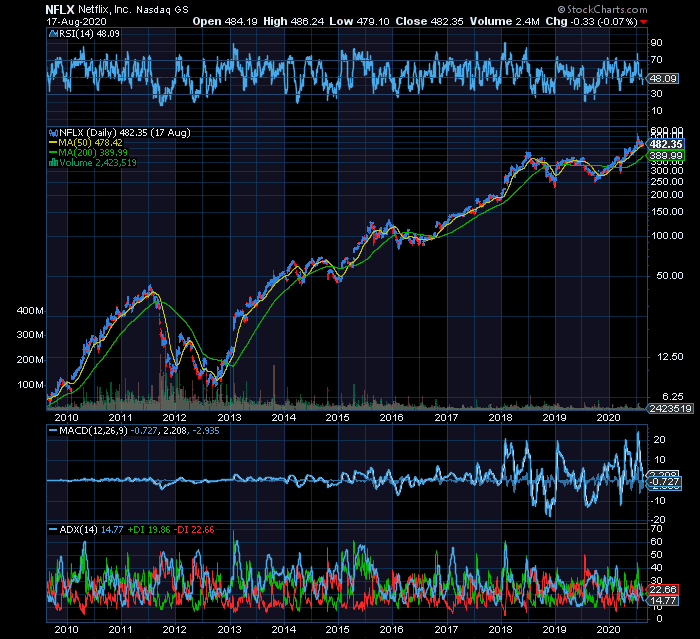Image resolution: width=700 pixels, height=639 pixels.
Task: Click the 2011 year label below the ADX panel
Action: (x=121, y=630)
